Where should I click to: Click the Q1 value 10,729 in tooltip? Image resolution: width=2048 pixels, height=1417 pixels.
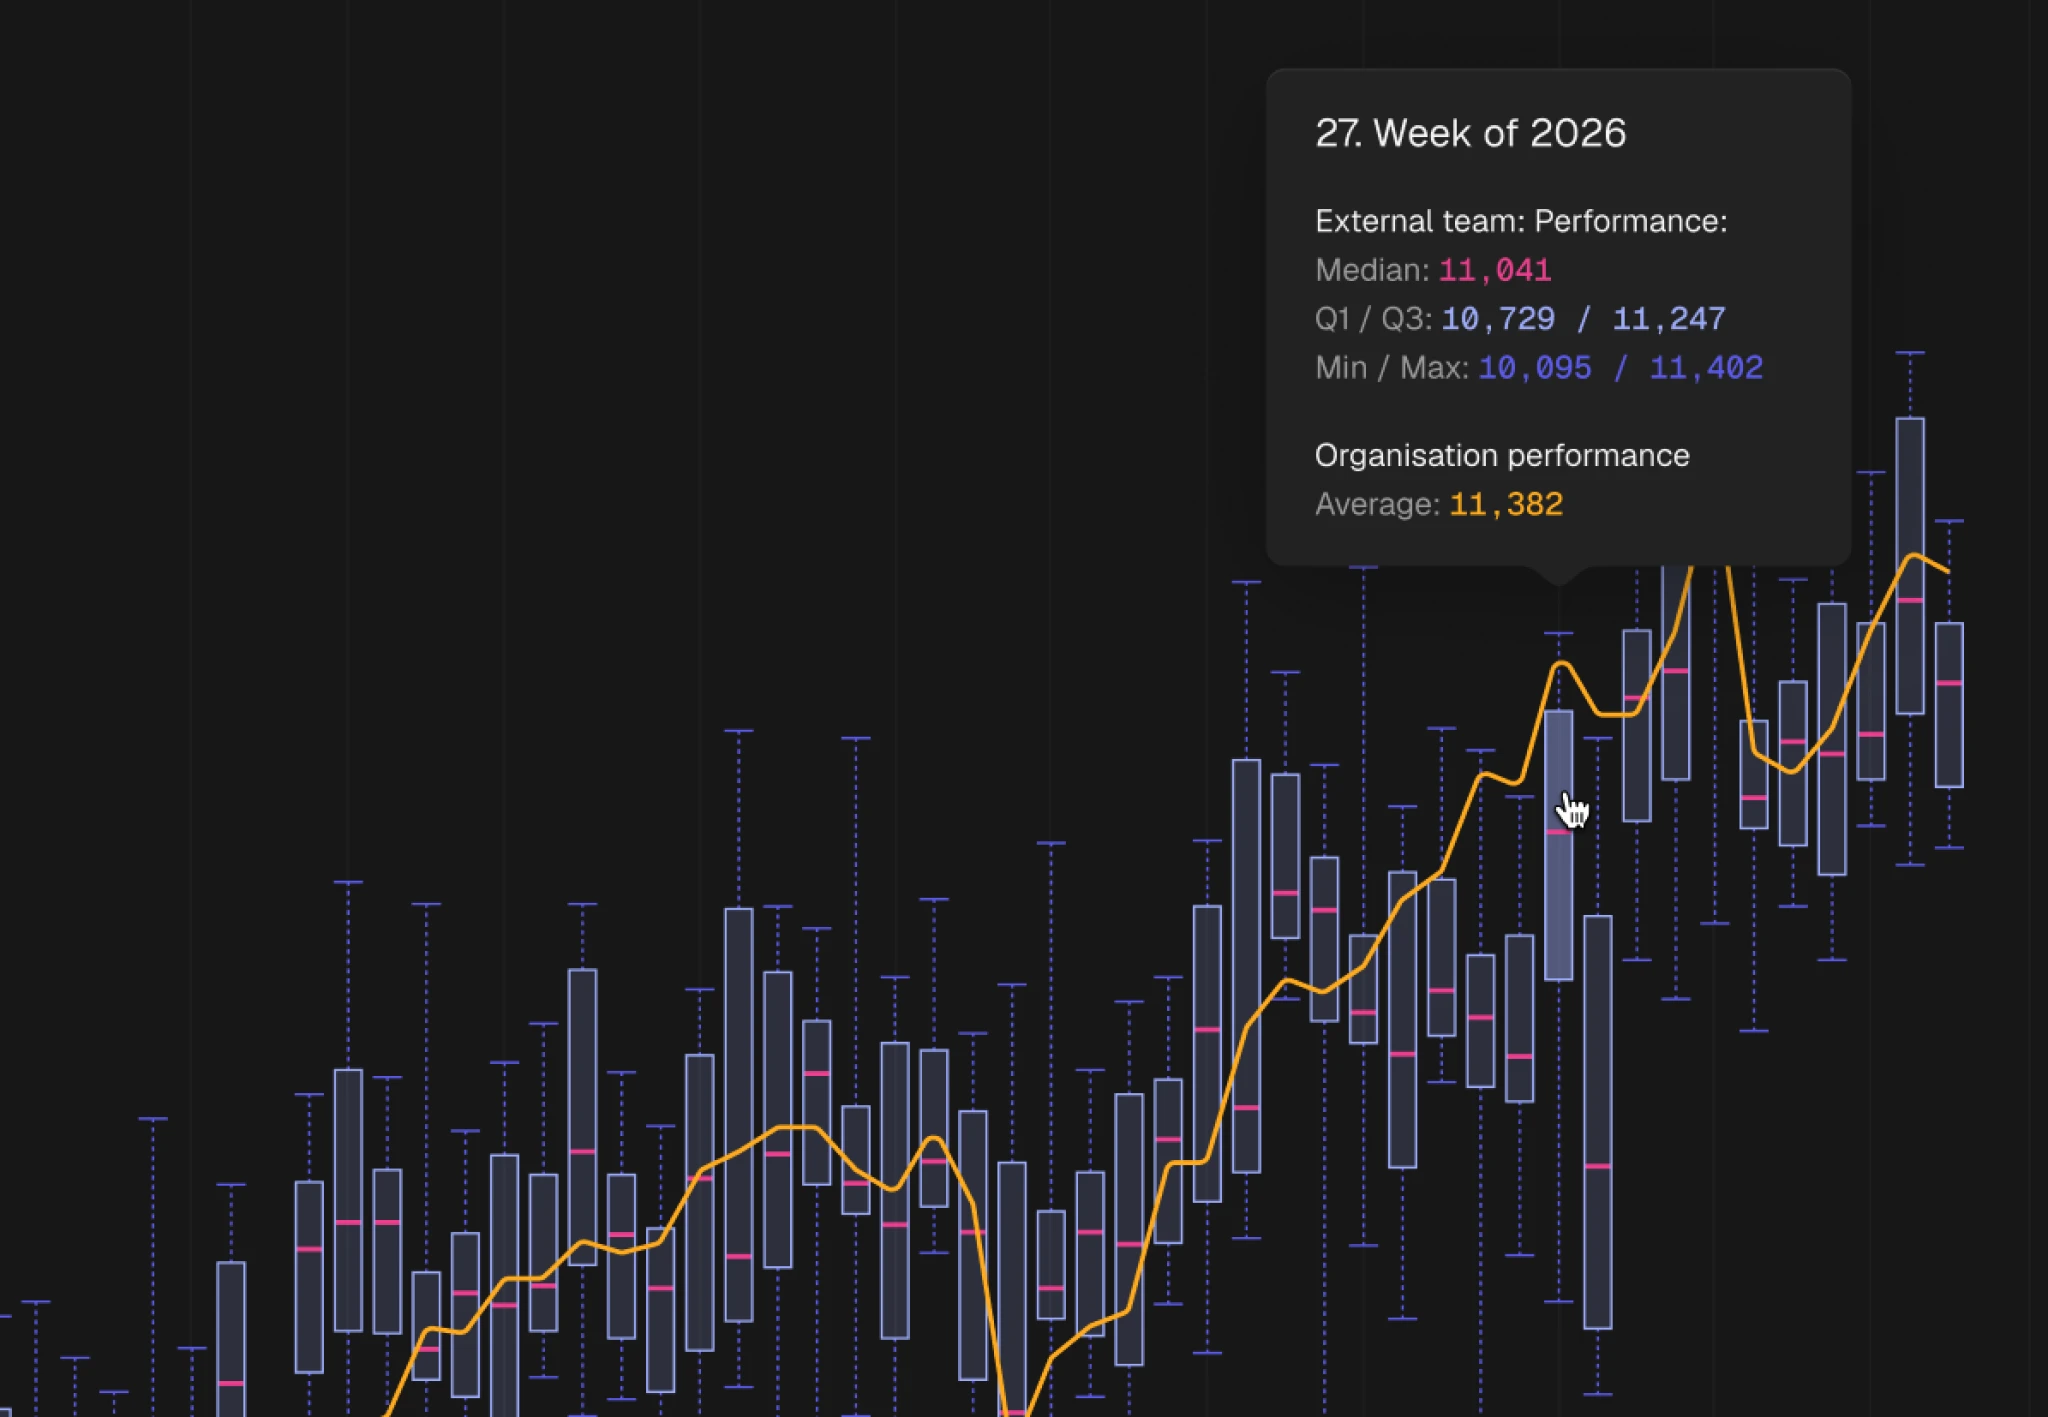pyautogui.click(x=1497, y=319)
